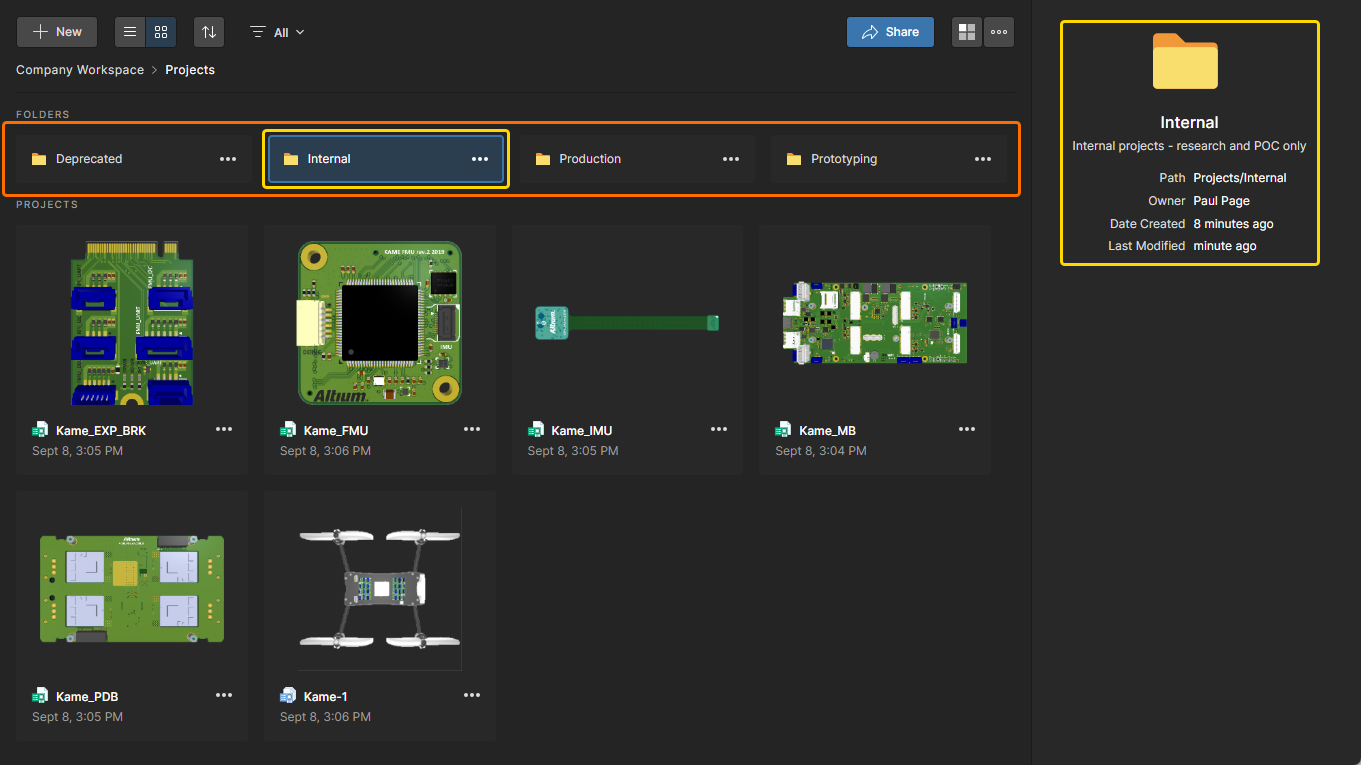Open the Production folder options dropdown
This screenshot has height=765, width=1361.
tap(731, 159)
